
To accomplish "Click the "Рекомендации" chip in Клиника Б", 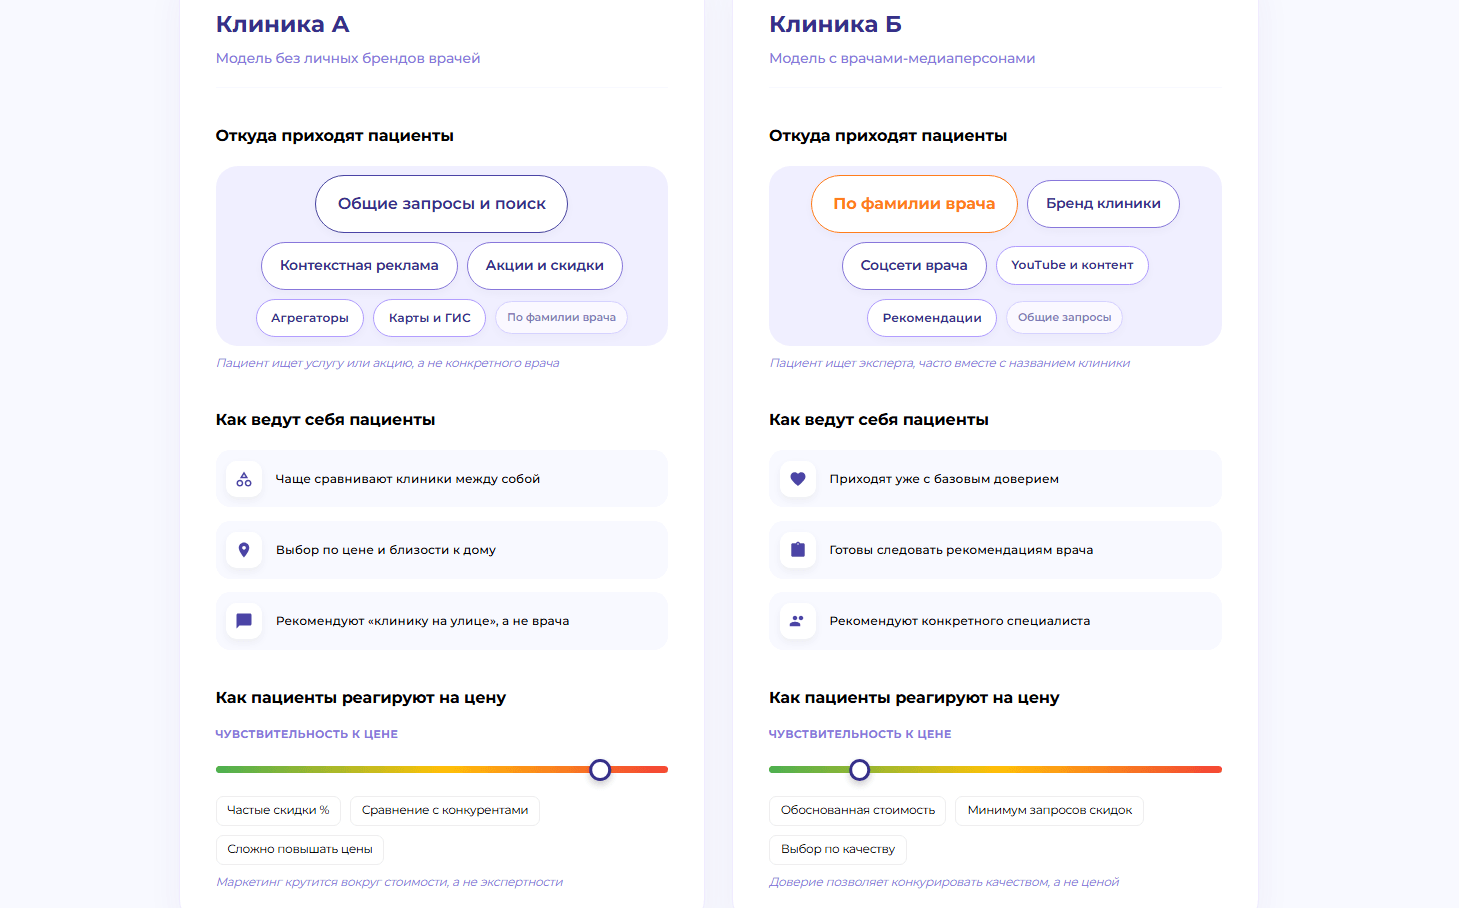I will [x=932, y=318].
